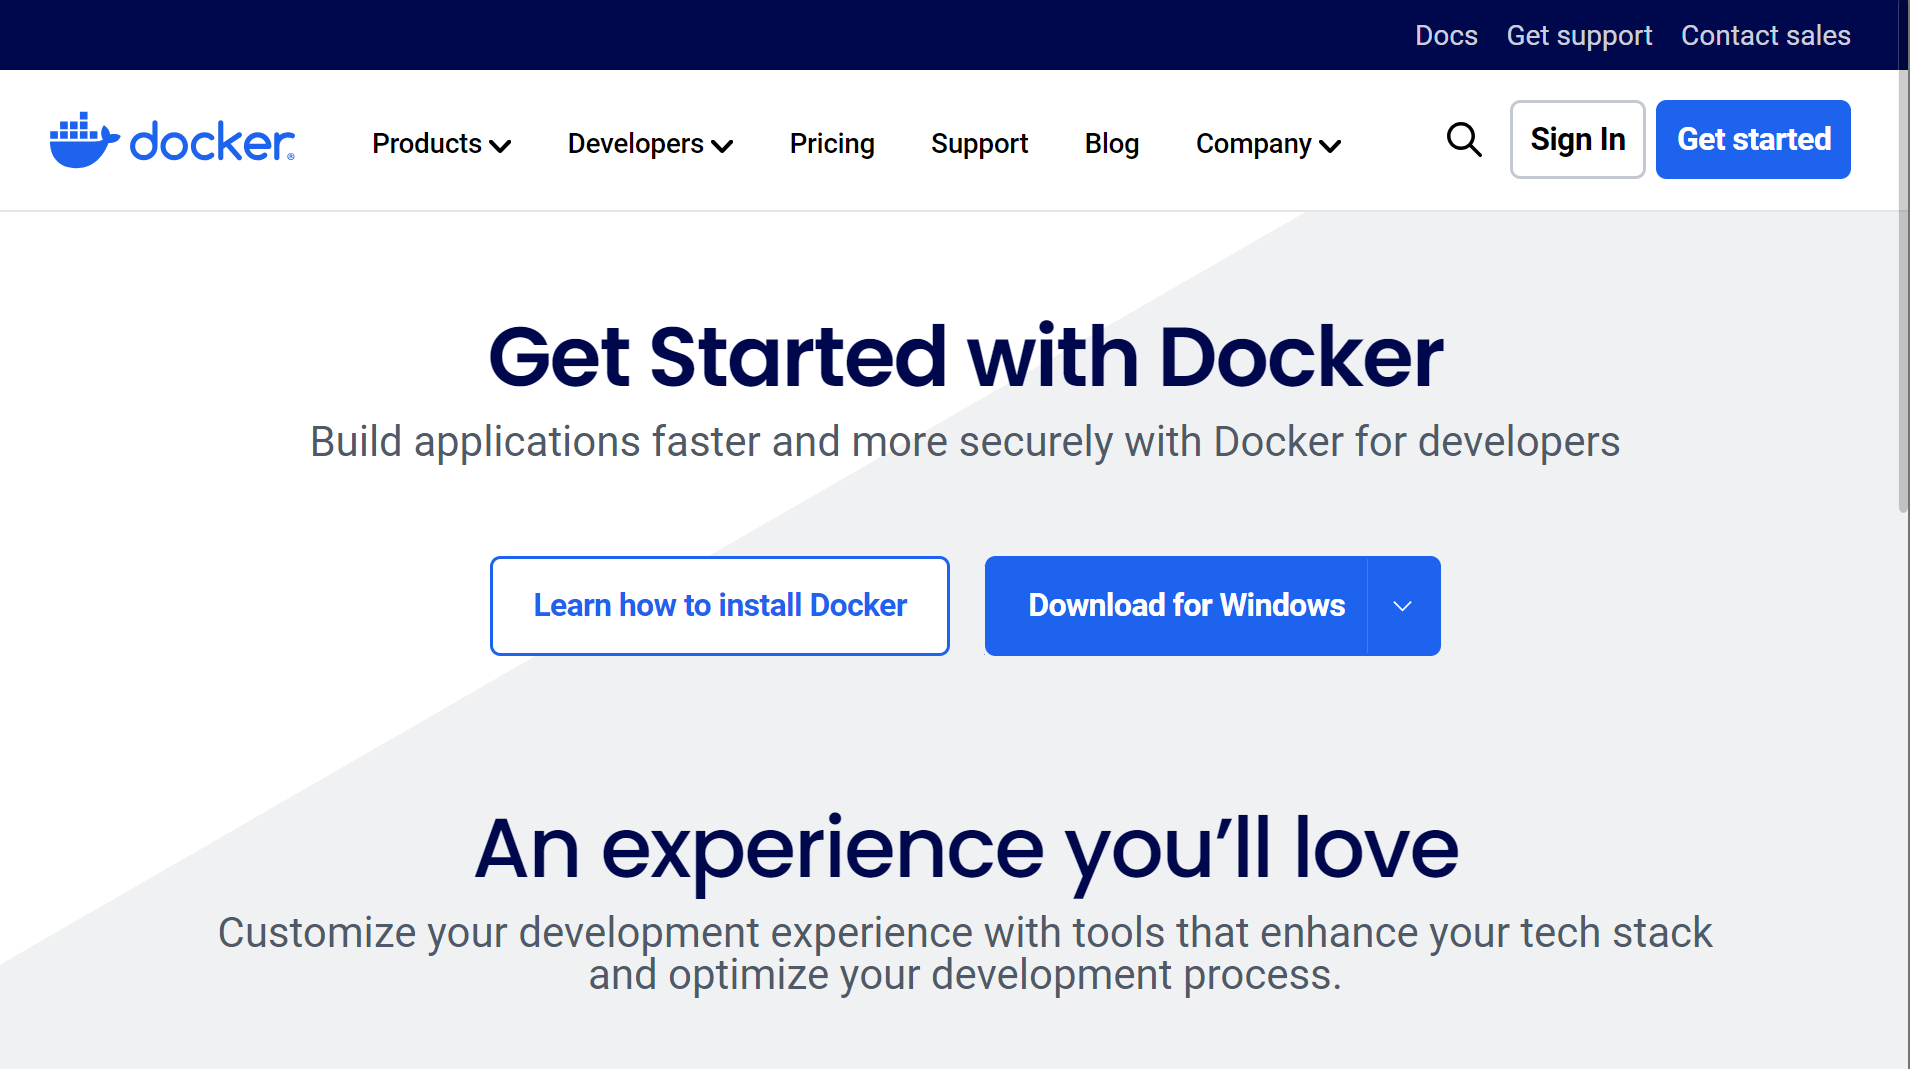
Task: Open the site search magnifier icon
Action: point(1464,140)
